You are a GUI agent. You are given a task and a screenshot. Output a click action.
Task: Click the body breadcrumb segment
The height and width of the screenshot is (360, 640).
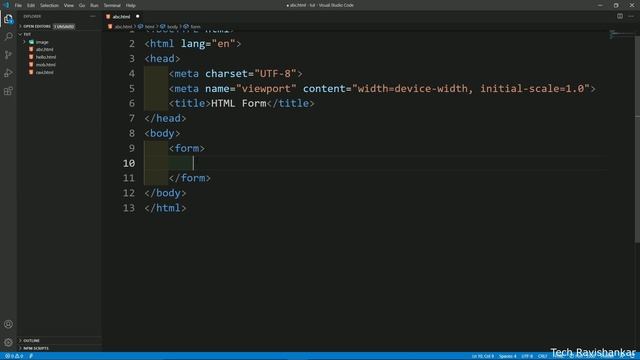(x=173, y=27)
